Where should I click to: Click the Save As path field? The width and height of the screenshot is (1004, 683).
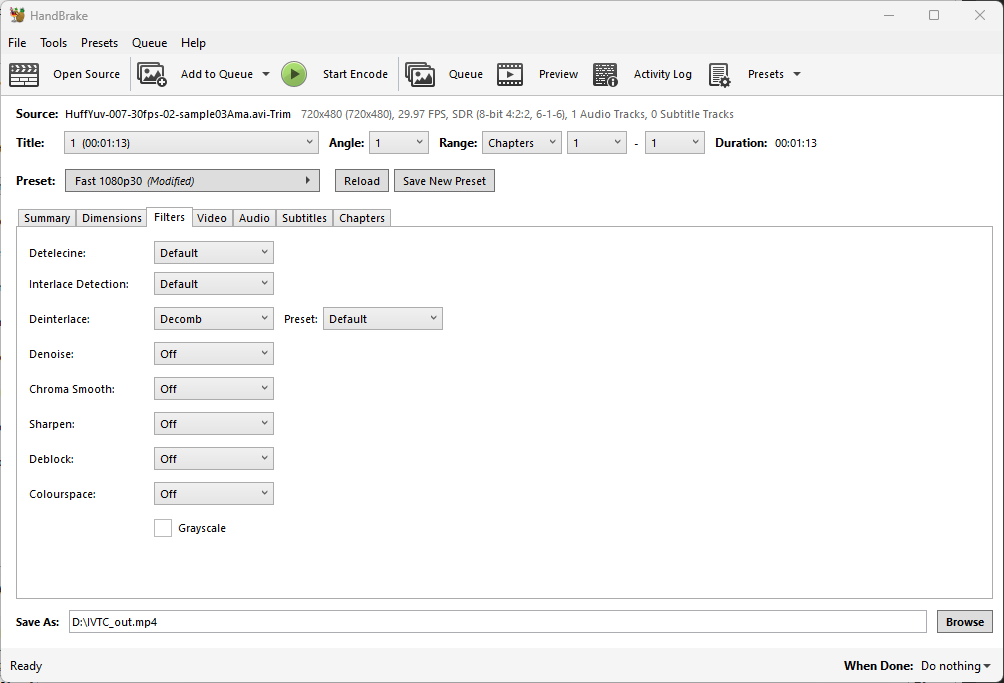(x=498, y=622)
